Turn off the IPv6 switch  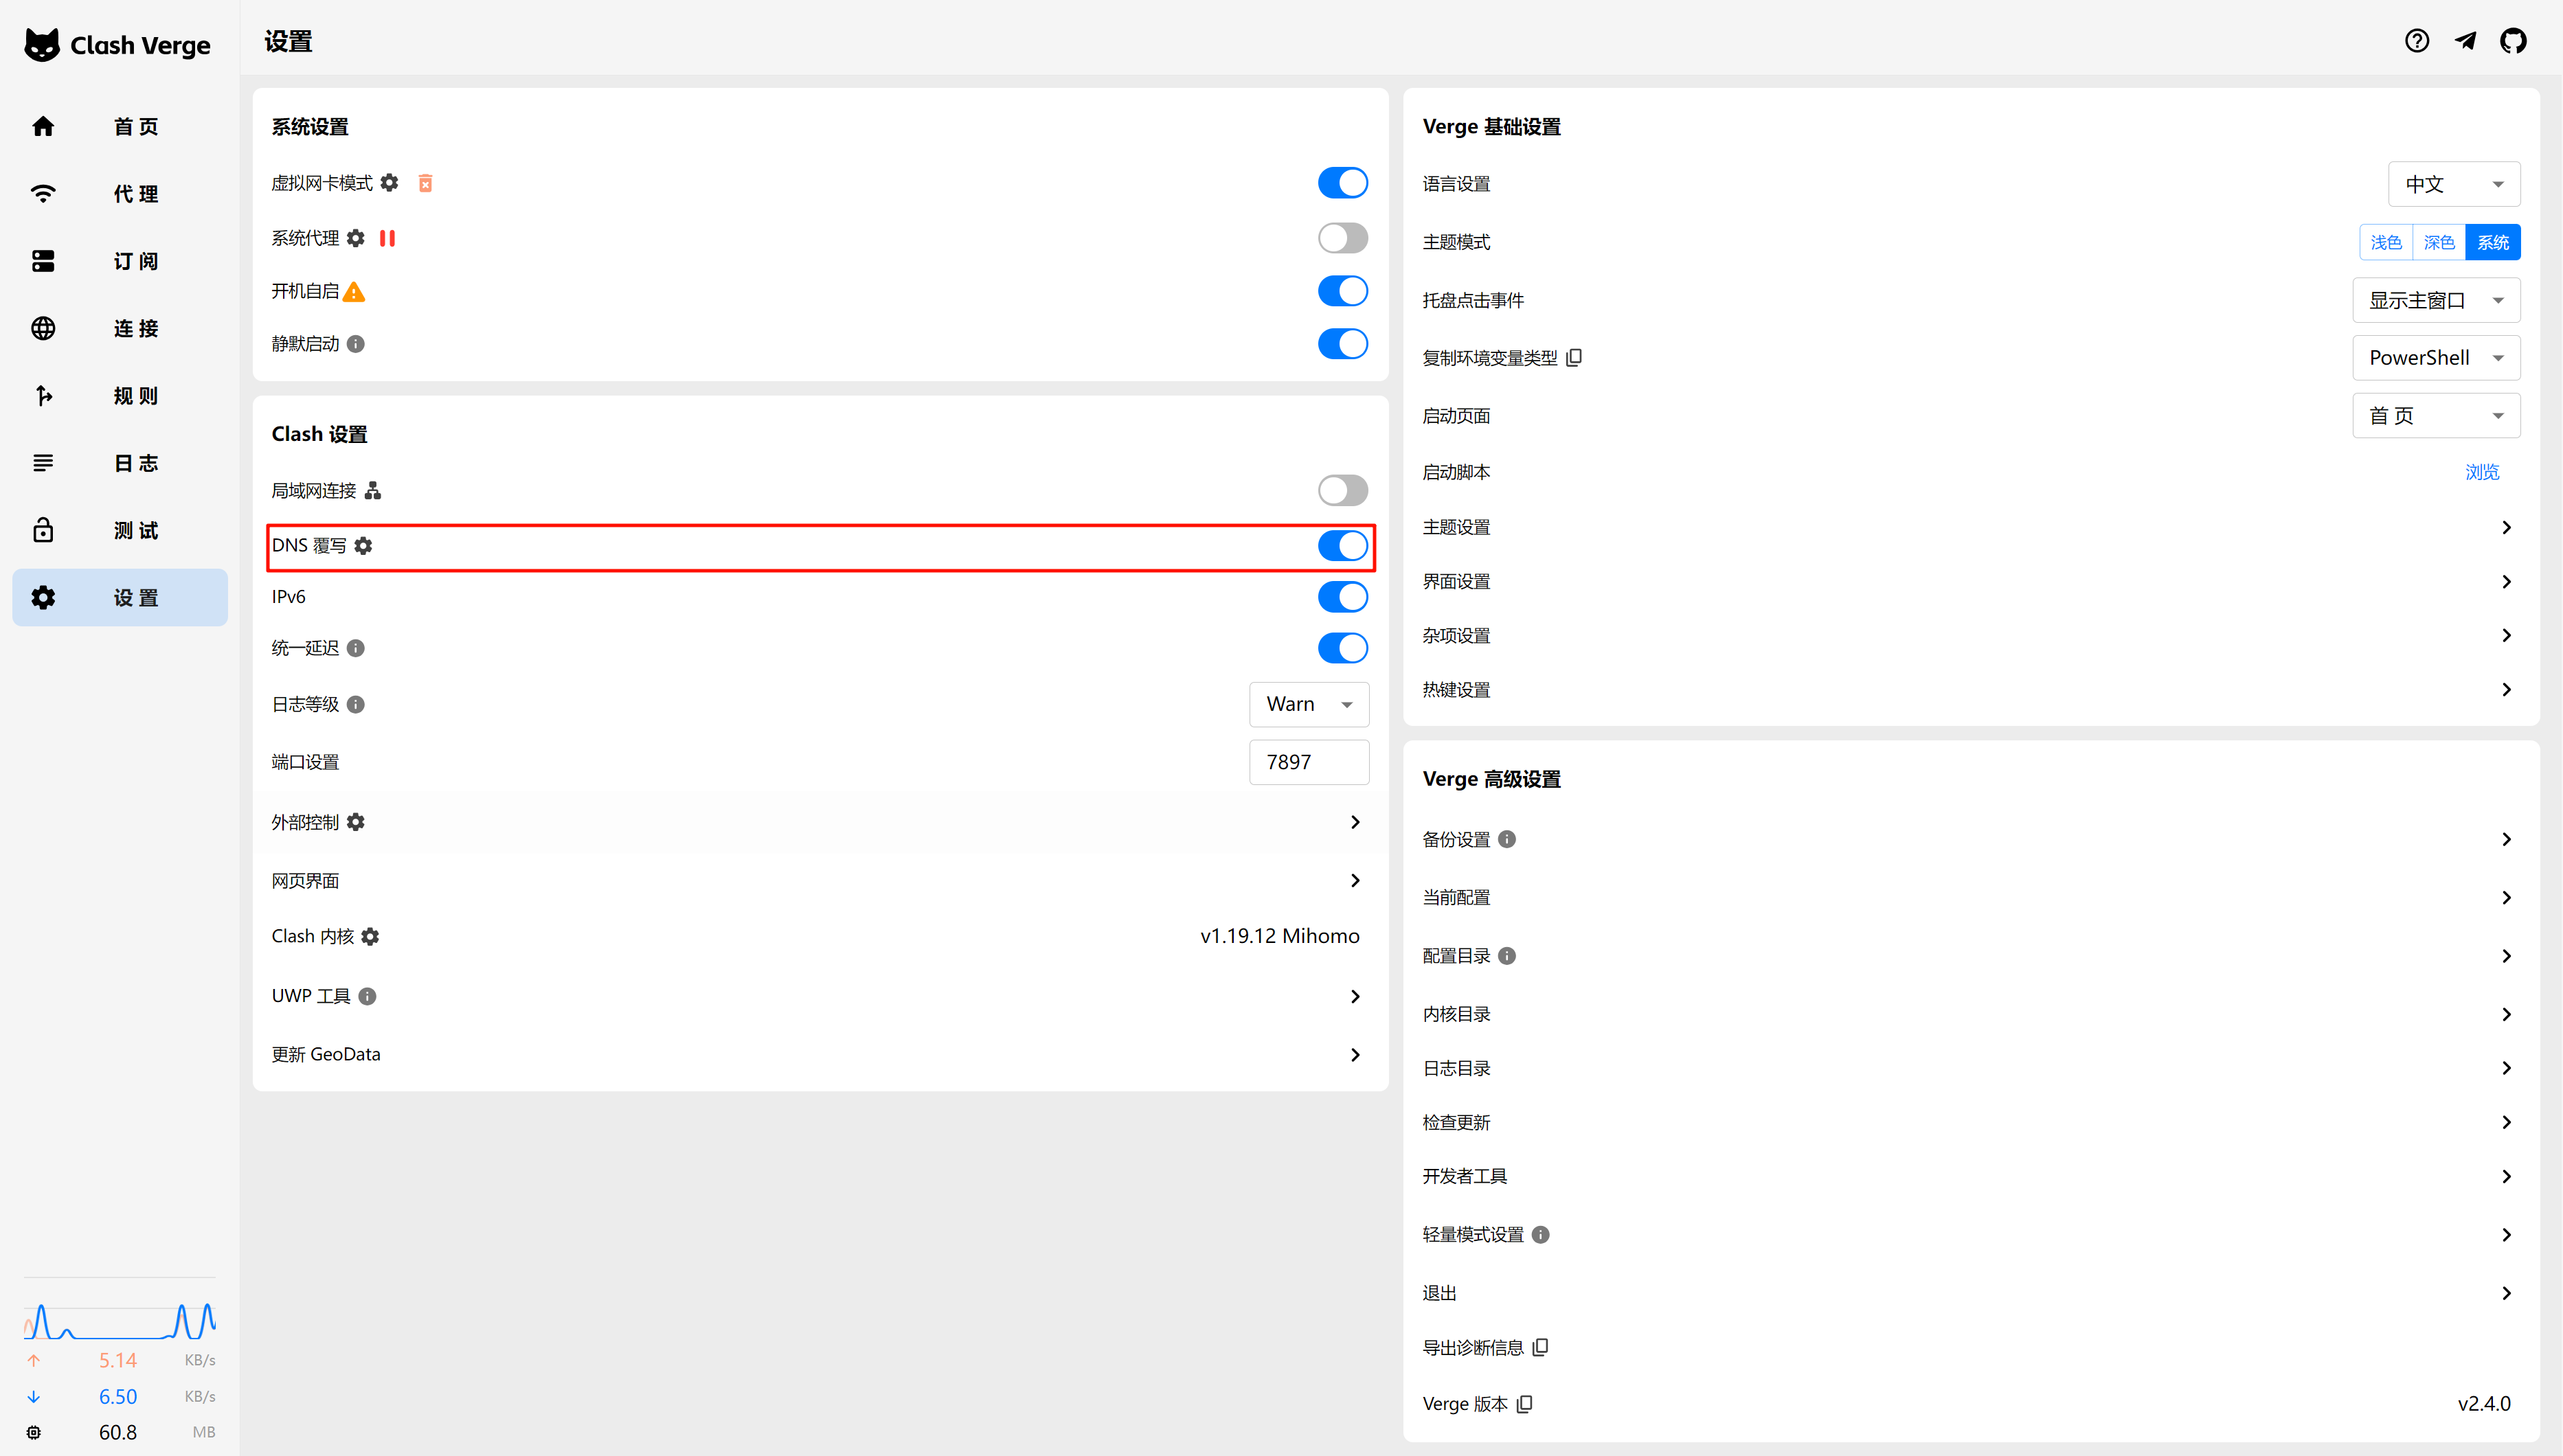(x=1342, y=597)
